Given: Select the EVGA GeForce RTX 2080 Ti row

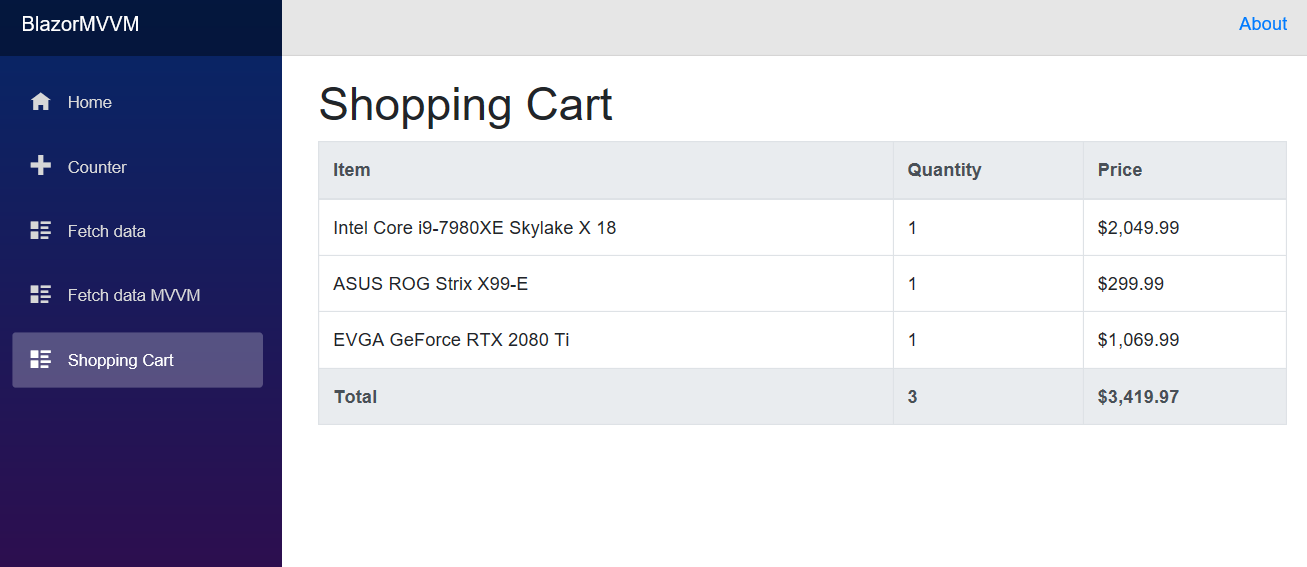Looking at the screenshot, I should pos(451,340).
